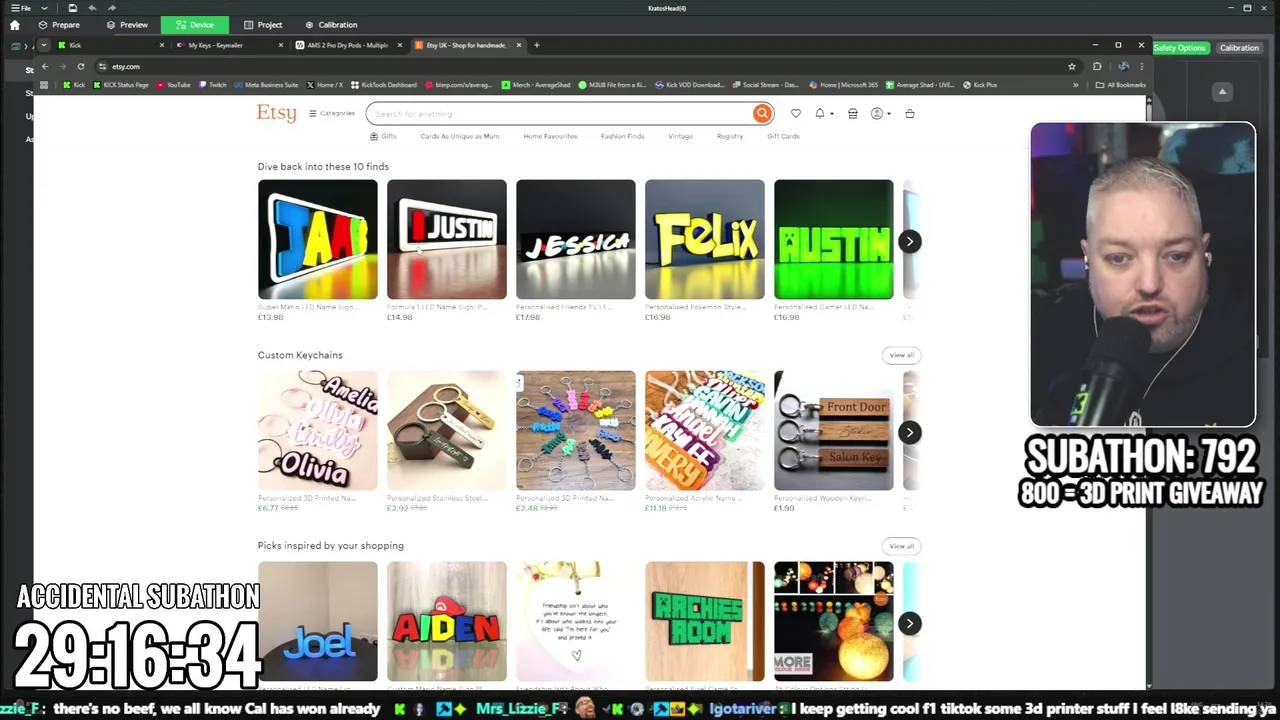The width and height of the screenshot is (1280, 720).
Task: Open the All Bookmarks folder
Action: coord(1120,85)
